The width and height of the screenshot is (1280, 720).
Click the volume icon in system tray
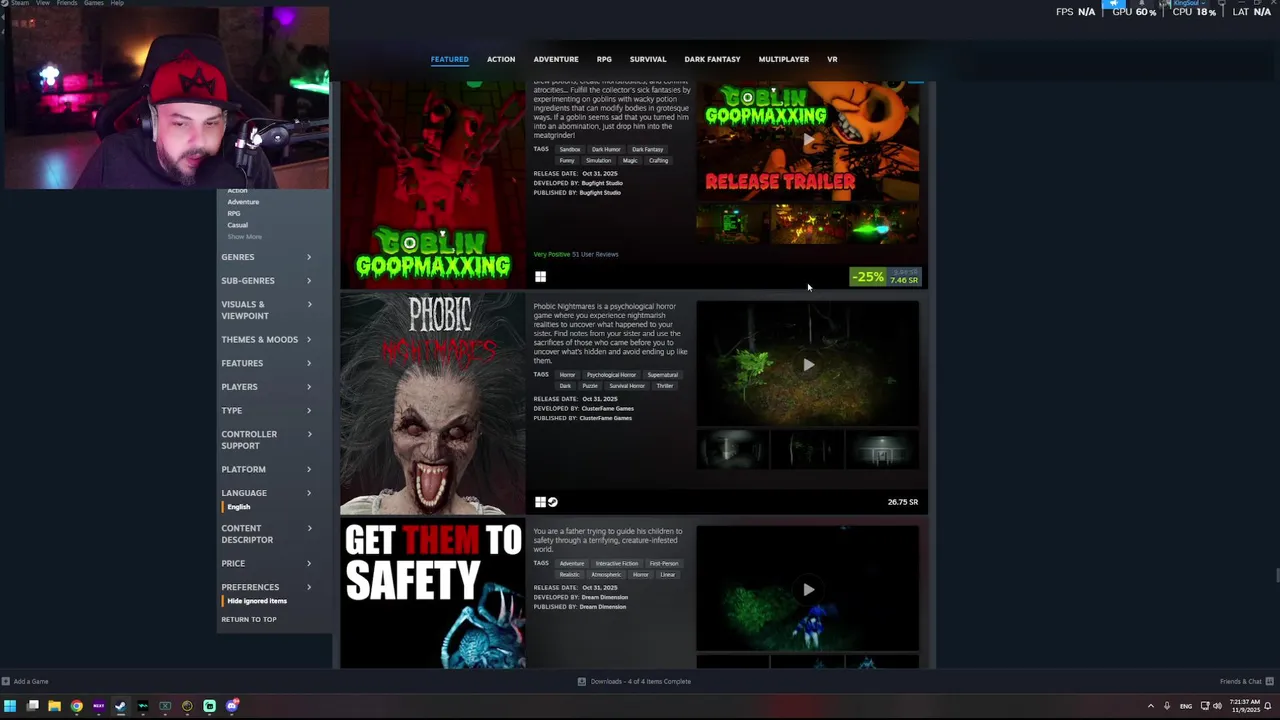[1217, 706]
